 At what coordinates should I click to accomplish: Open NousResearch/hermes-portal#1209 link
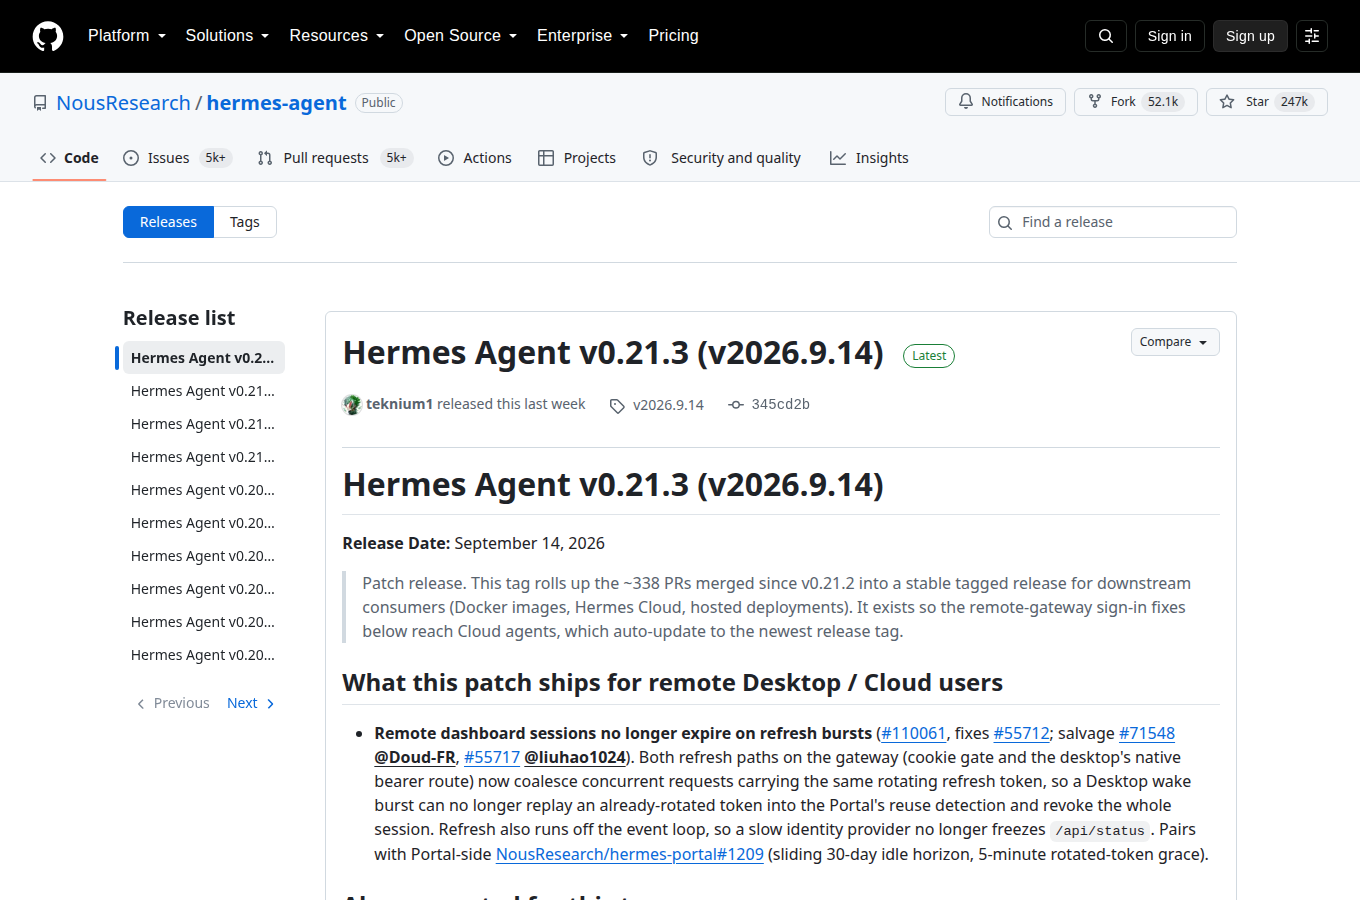(x=630, y=854)
